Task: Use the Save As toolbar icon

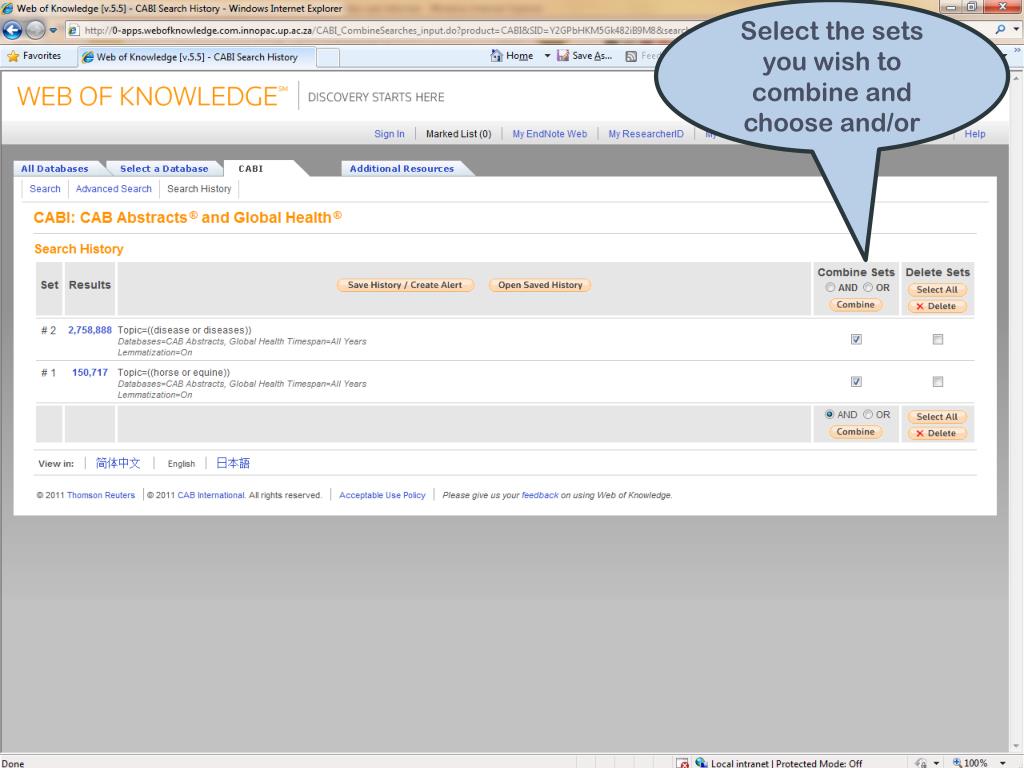Action: tap(563, 56)
